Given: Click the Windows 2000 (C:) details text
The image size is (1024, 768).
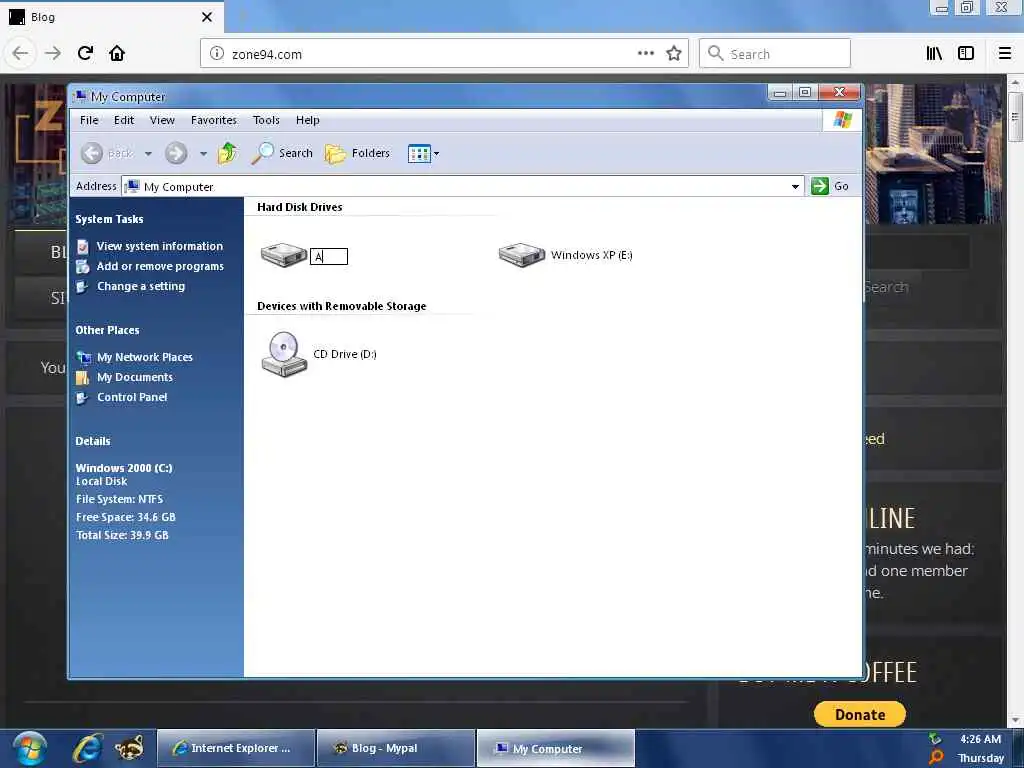Looking at the screenshot, I should click(x=124, y=468).
